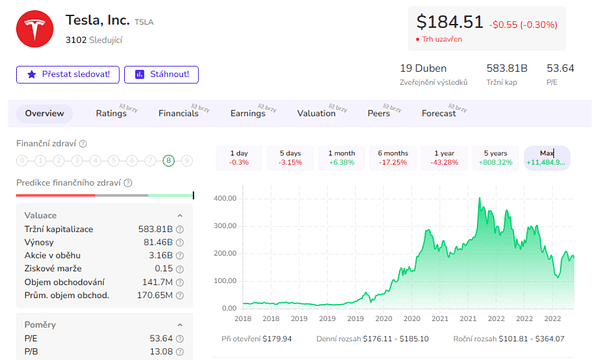Select financial health score circle 8
The width and height of the screenshot is (600, 360).
point(168,161)
